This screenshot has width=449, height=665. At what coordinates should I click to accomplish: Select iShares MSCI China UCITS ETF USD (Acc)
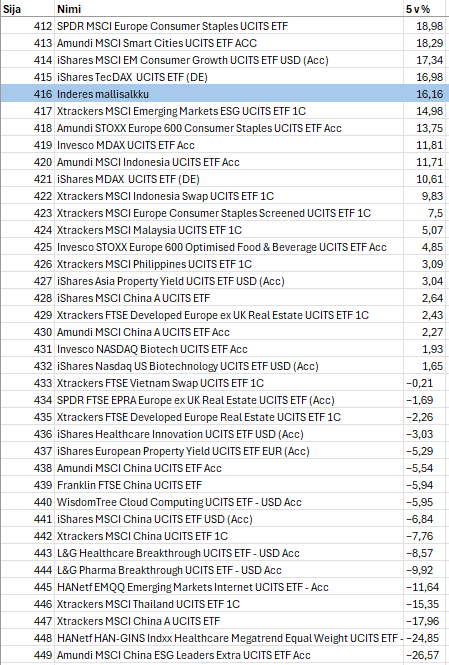[x=229, y=519]
